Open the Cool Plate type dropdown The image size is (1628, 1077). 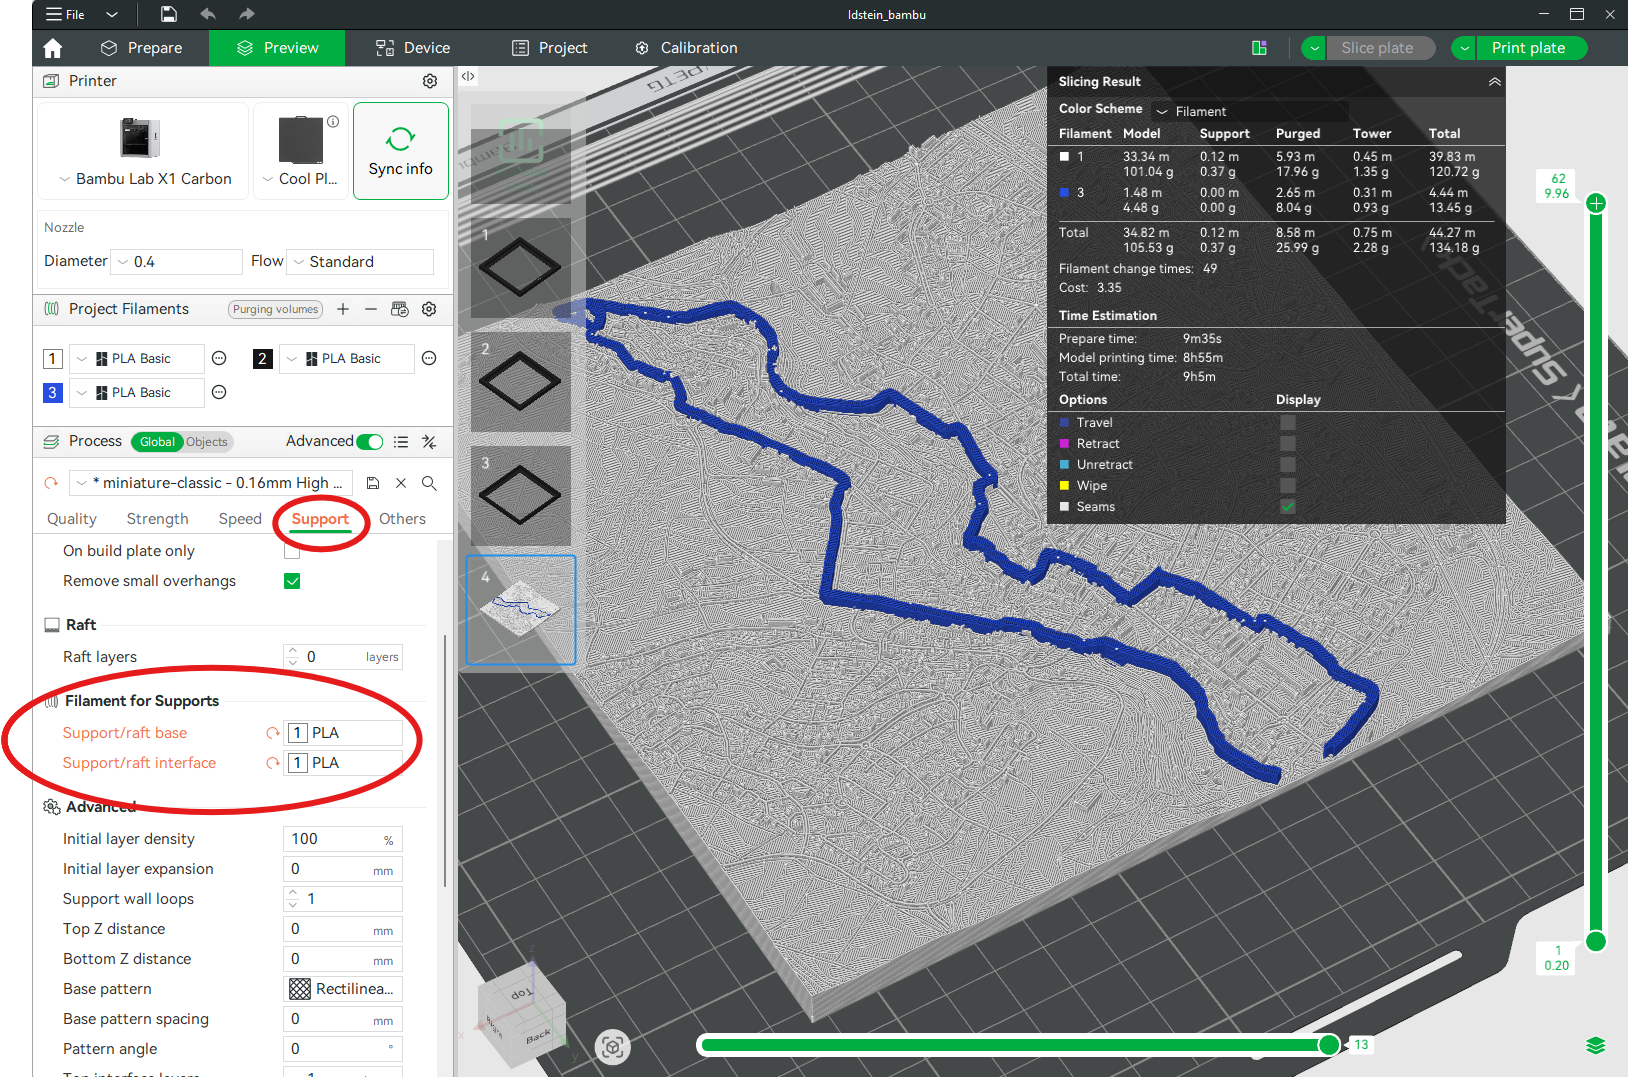[x=300, y=179]
